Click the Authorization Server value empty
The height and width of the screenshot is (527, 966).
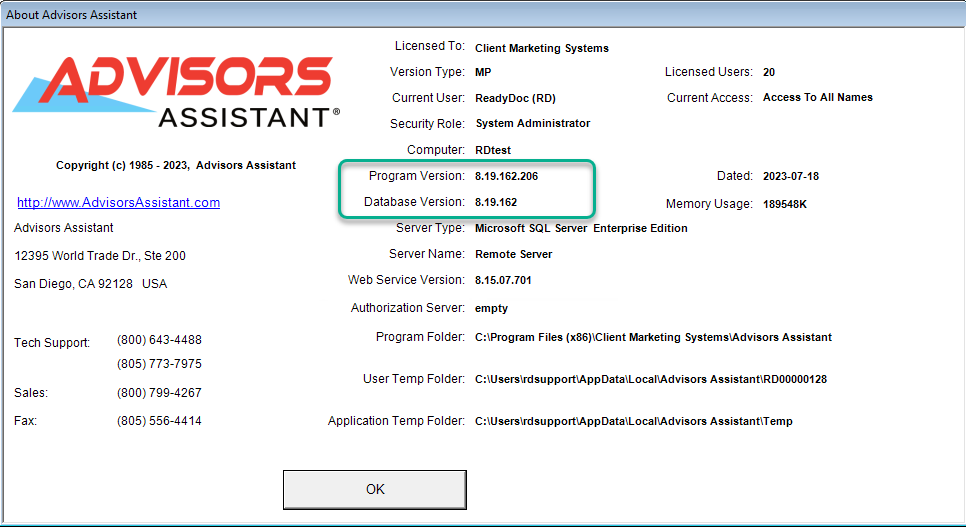click(491, 308)
